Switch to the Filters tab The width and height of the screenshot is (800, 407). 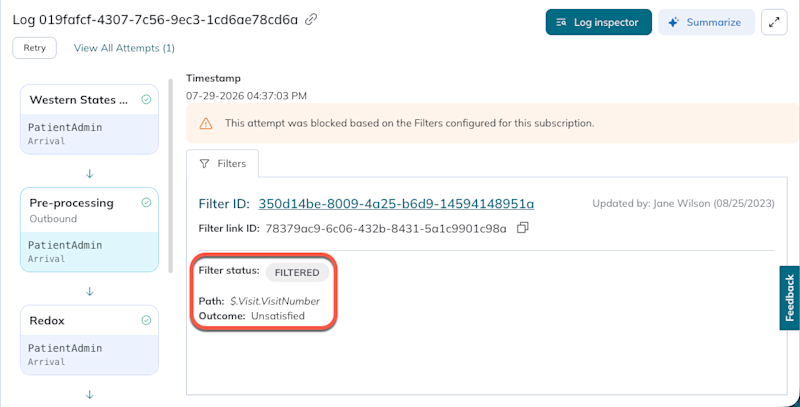tap(222, 164)
